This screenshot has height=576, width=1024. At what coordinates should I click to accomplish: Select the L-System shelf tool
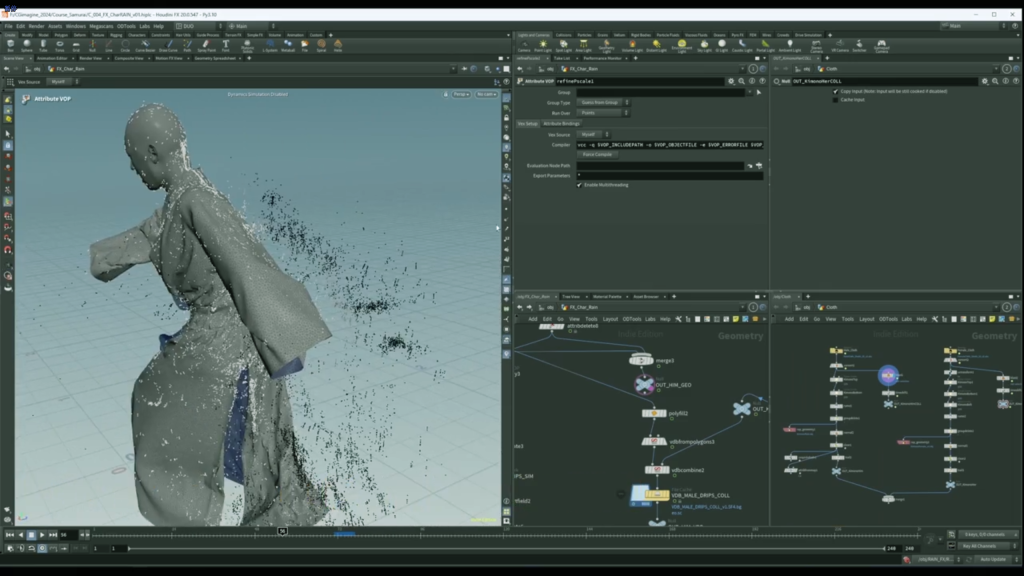(270, 45)
